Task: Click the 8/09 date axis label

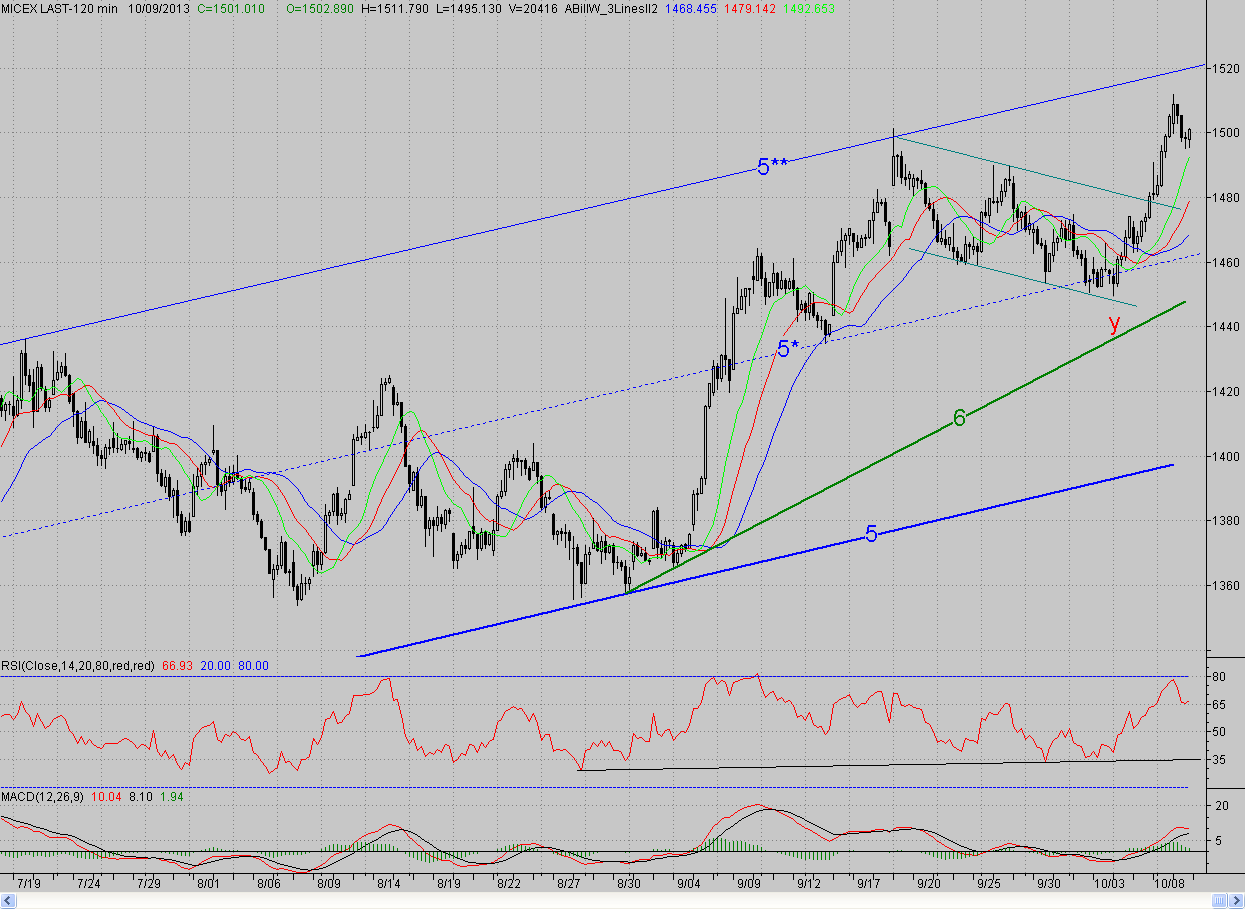Action: (x=329, y=884)
